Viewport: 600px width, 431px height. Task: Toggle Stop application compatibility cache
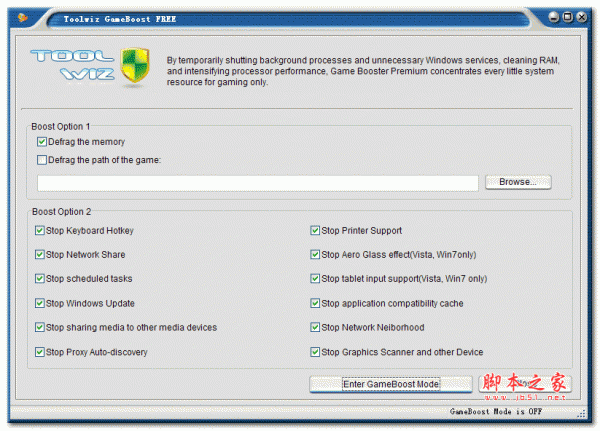[x=315, y=304]
